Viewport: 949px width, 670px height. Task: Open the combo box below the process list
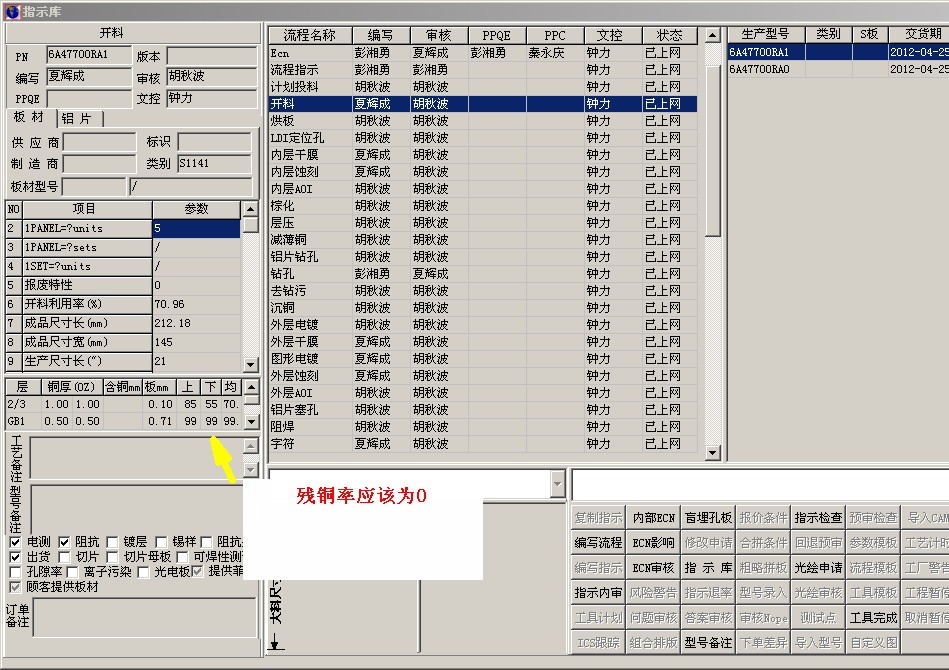[557, 484]
